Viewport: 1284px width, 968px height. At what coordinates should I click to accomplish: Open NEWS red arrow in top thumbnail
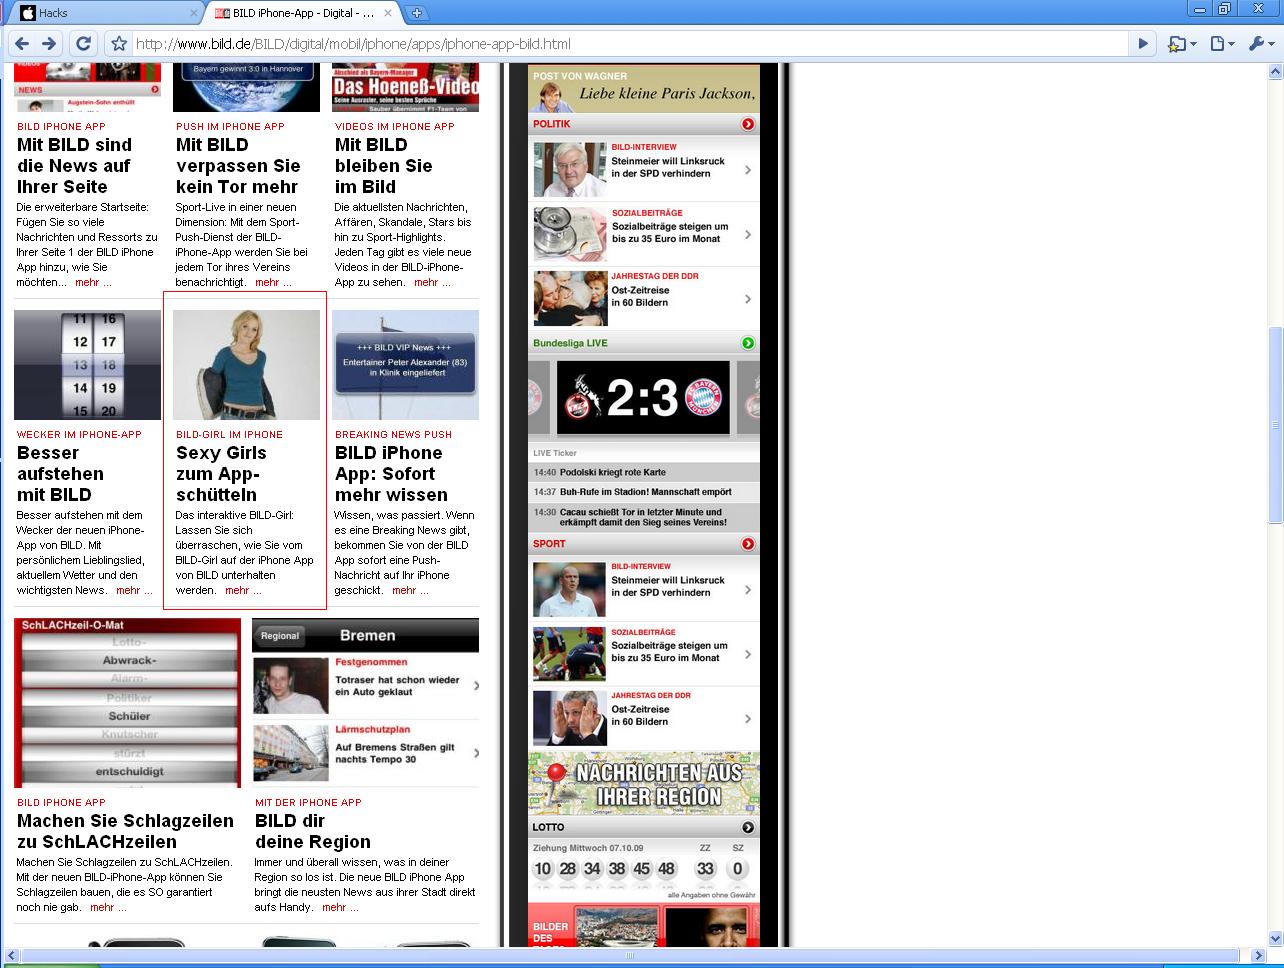click(x=155, y=89)
